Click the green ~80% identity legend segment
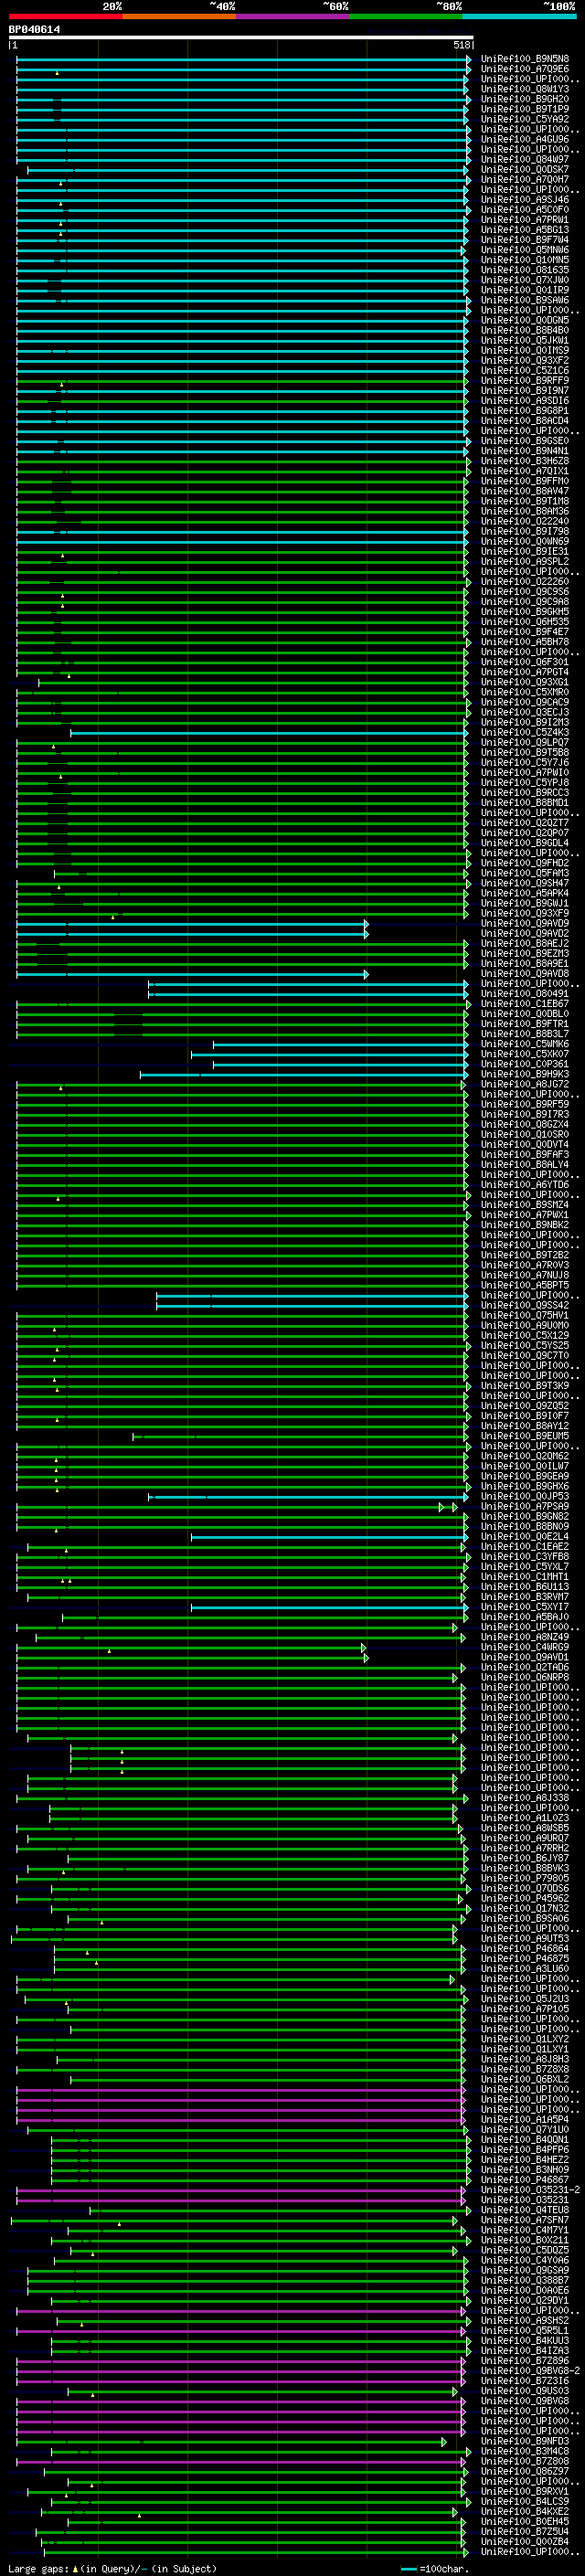The width and height of the screenshot is (585, 2576). tap(406, 16)
